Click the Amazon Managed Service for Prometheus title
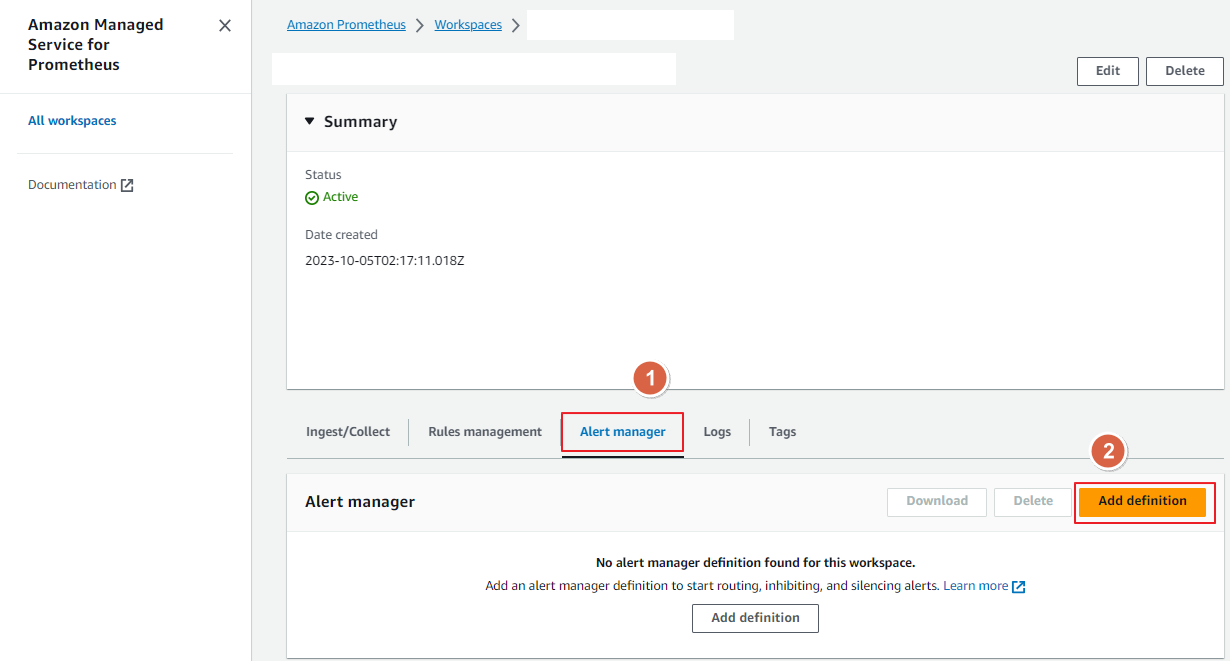The height and width of the screenshot is (661, 1230). coord(95,45)
